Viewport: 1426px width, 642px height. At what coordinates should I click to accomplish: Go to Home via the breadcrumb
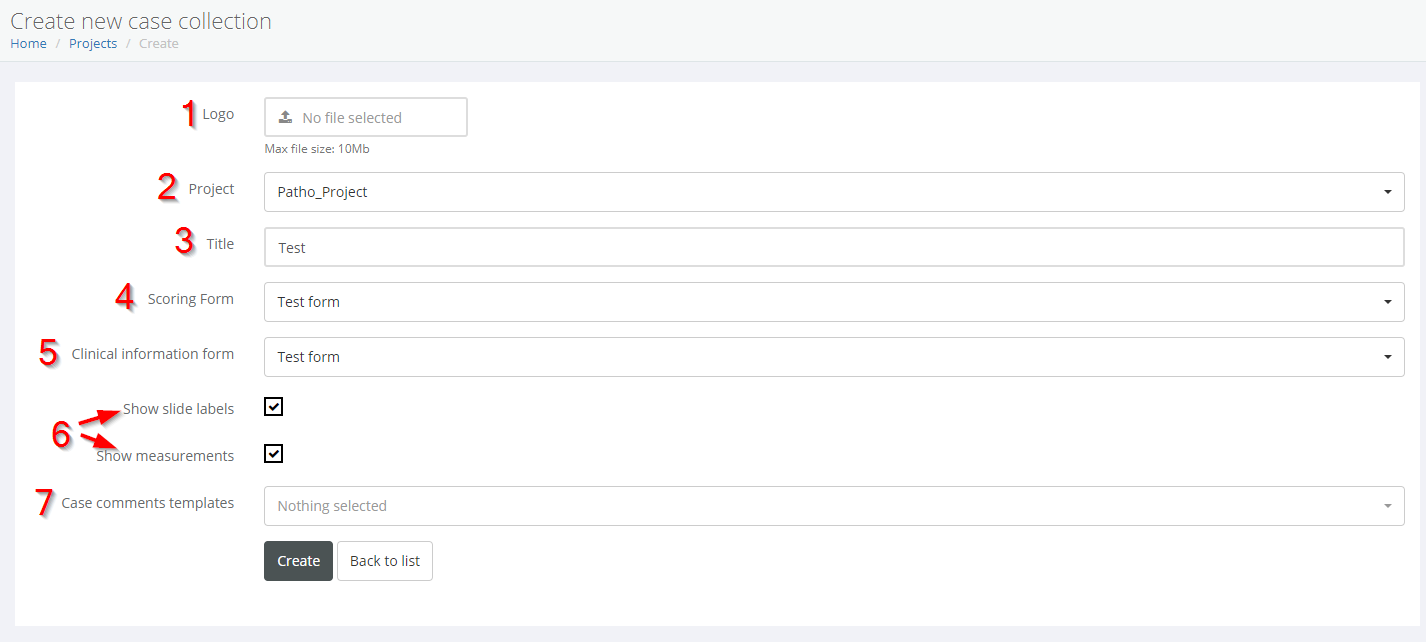click(28, 44)
